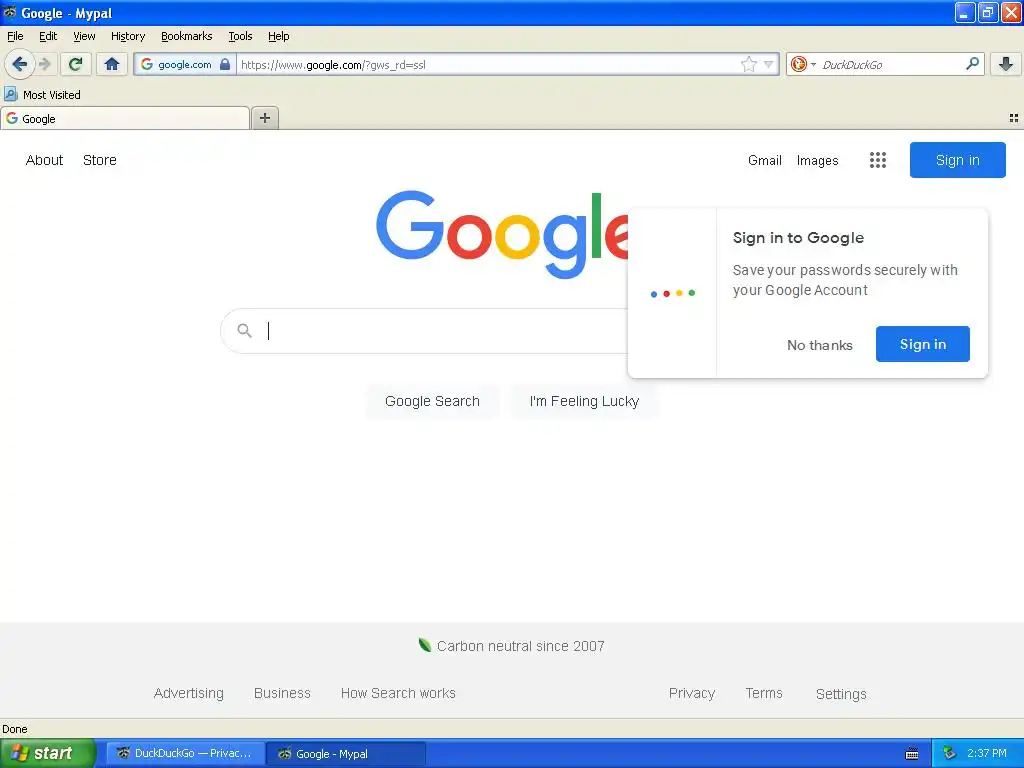Select the Google browser tab
This screenshot has height=768, width=1024.
click(x=125, y=118)
